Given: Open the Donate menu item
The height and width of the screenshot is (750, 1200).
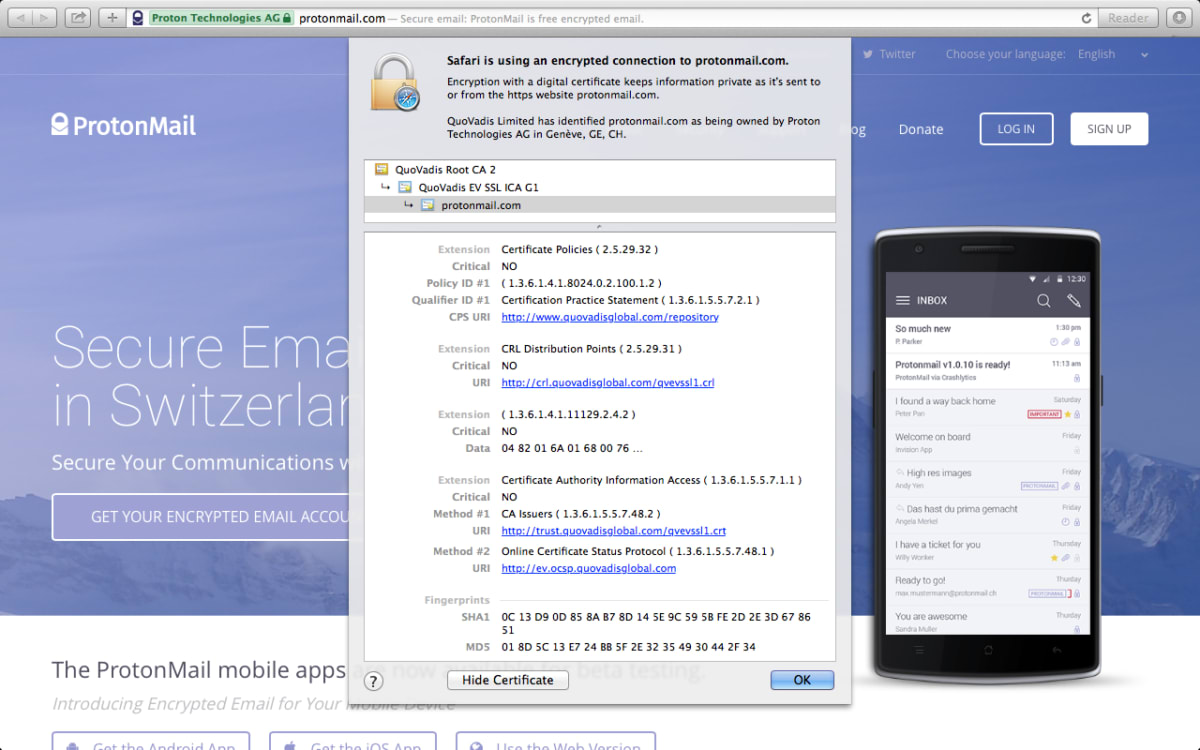Looking at the screenshot, I should (x=920, y=129).
